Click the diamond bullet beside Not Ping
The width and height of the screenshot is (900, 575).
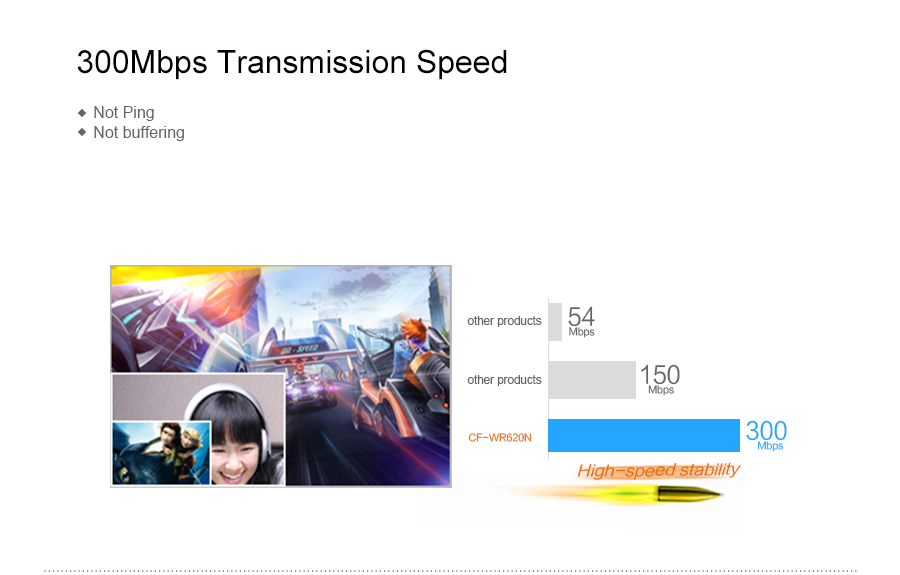tap(82, 112)
